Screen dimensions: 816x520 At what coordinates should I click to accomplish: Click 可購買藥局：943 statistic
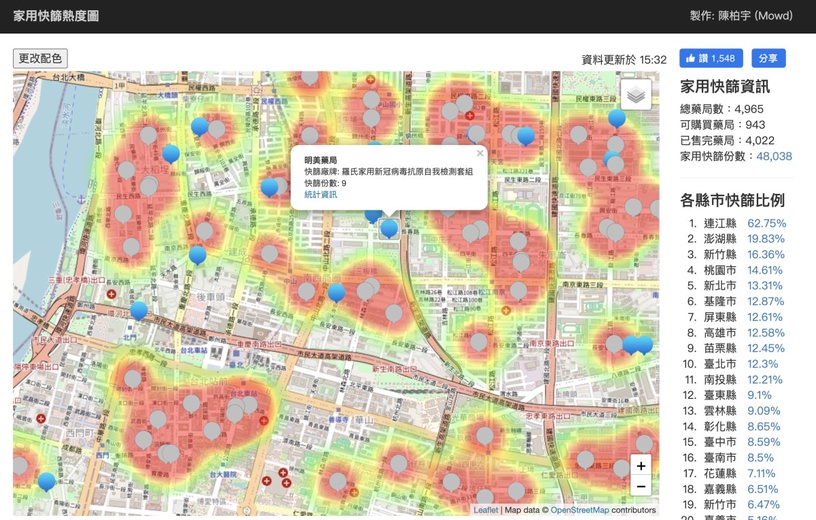[x=723, y=125]
